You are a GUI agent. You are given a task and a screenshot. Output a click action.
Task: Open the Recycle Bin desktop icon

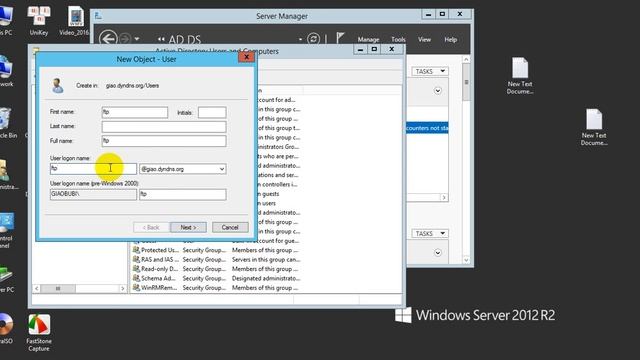click(7, 123)
